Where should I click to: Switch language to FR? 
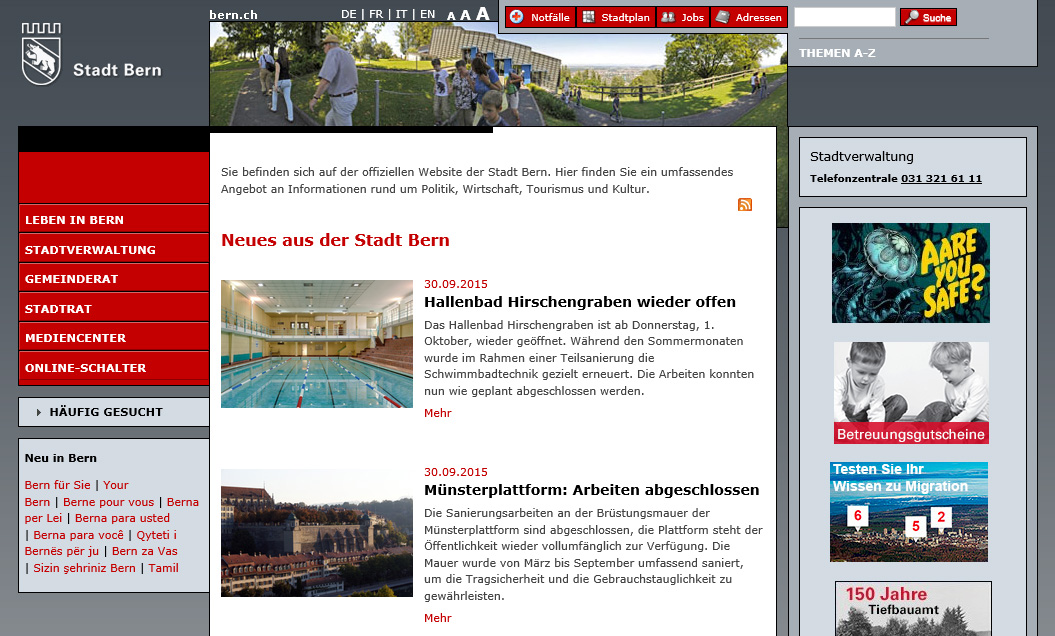pos(376,14)
